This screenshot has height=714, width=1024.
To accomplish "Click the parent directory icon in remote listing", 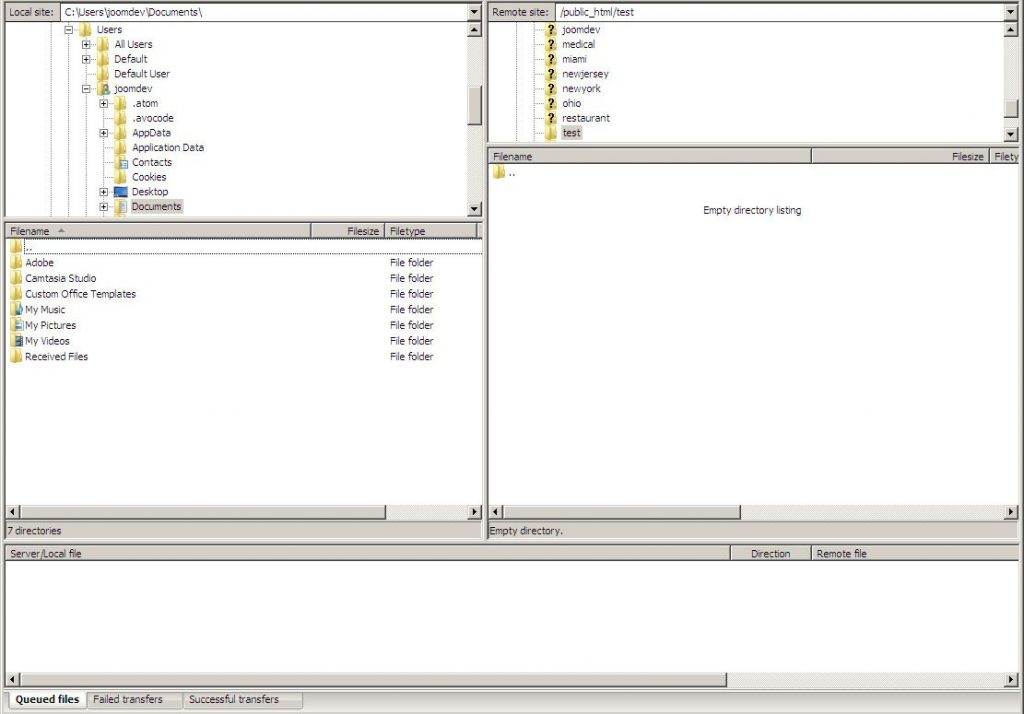I will coord(498,172).
